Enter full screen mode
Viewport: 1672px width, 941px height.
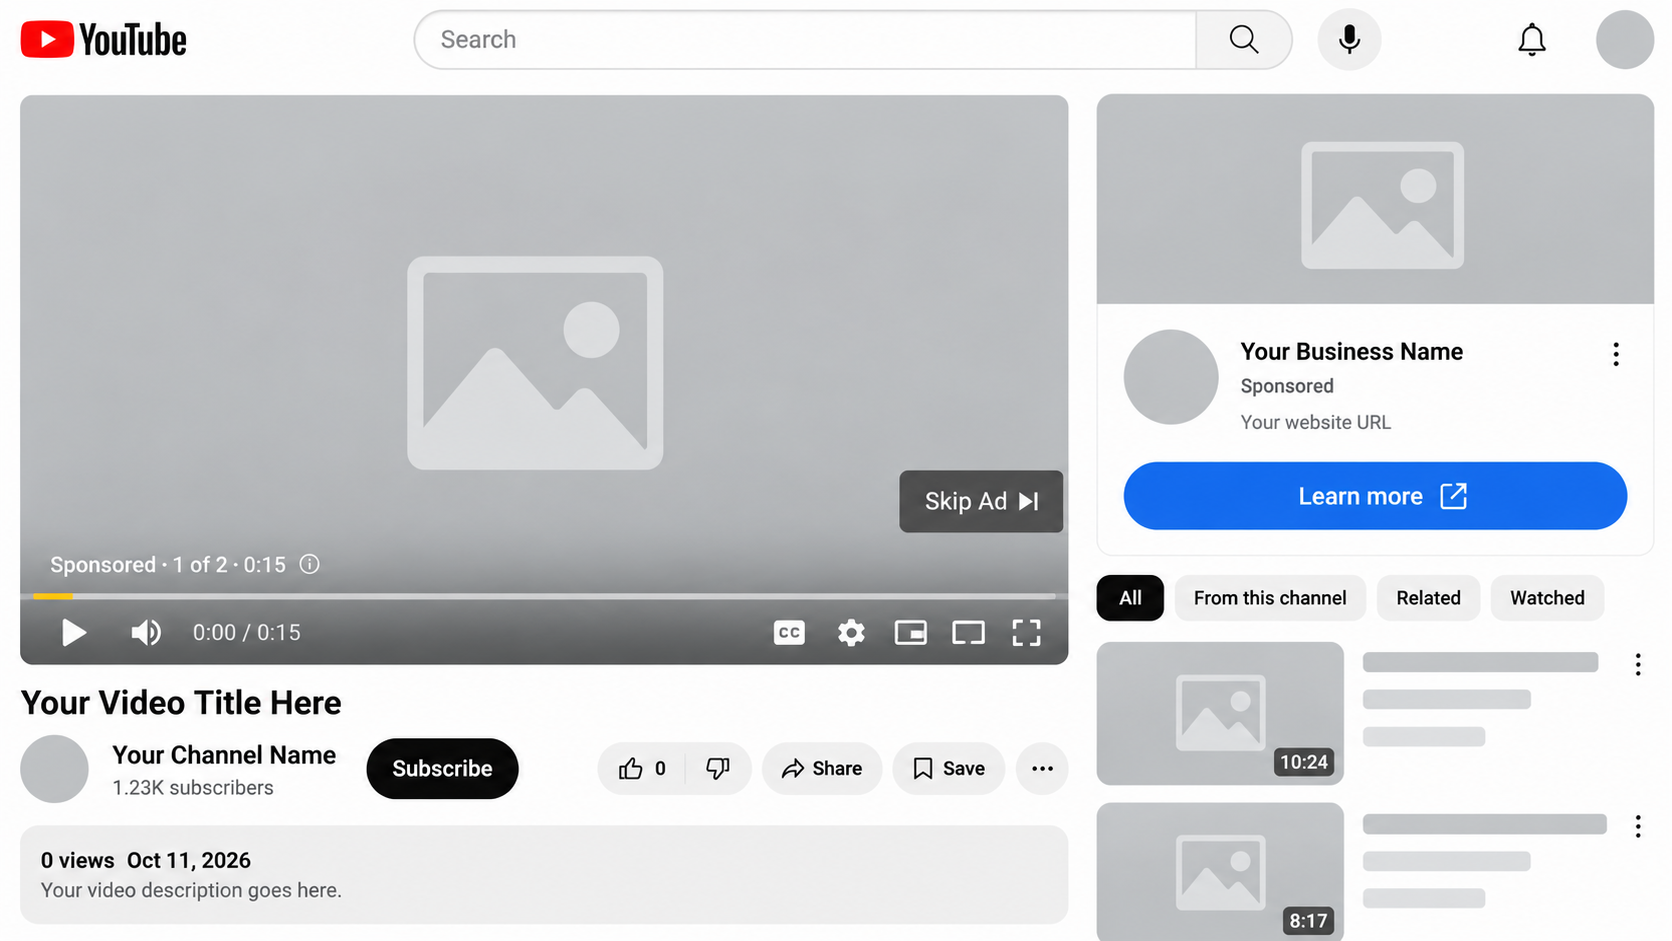[x=1026, y=632]
